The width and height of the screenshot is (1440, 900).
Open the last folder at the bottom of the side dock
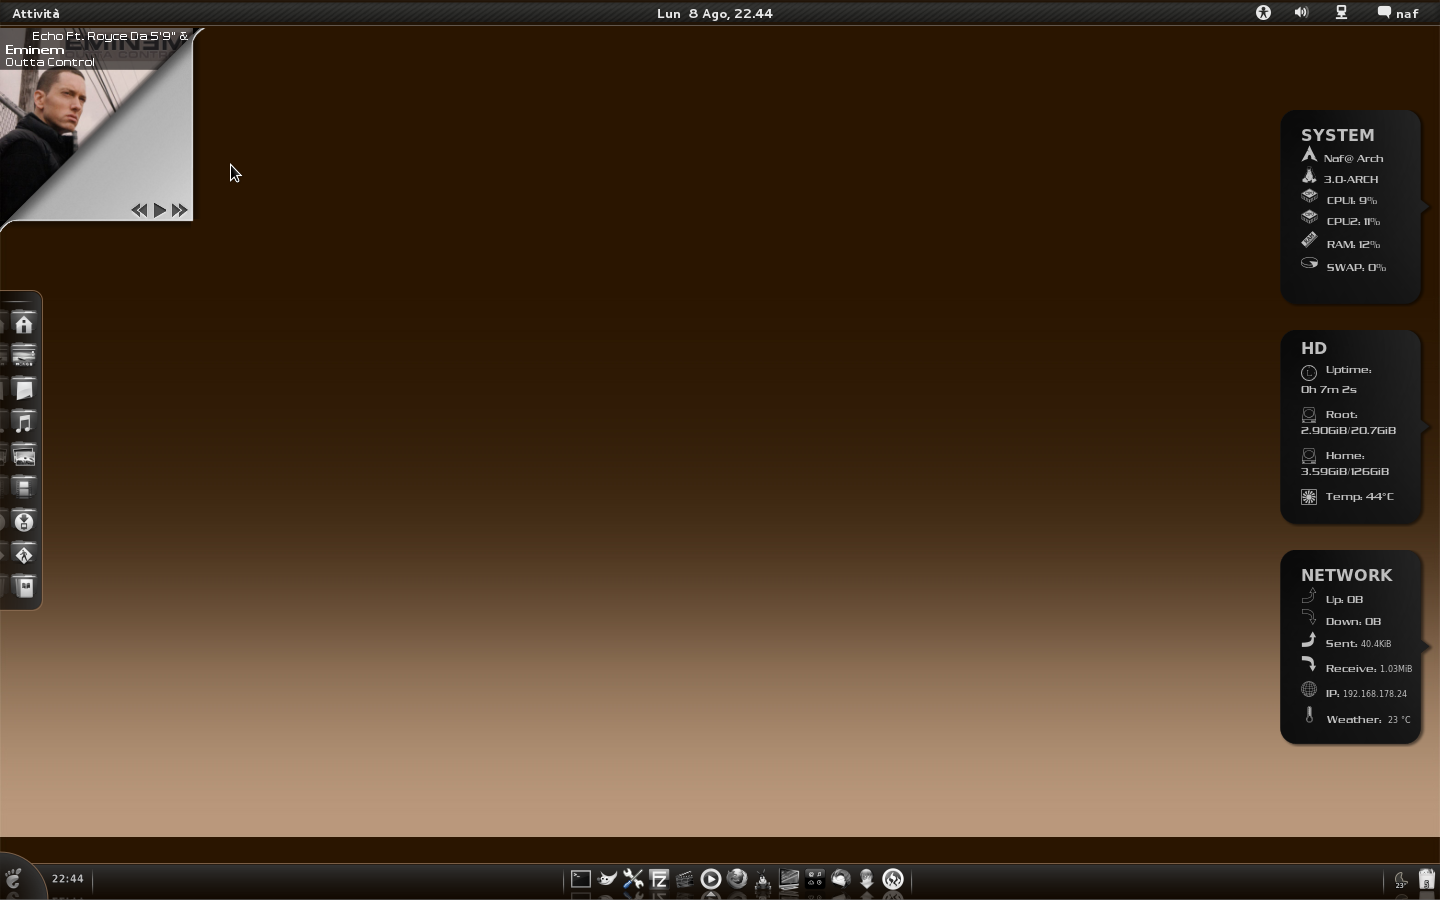tap(24, 588)
